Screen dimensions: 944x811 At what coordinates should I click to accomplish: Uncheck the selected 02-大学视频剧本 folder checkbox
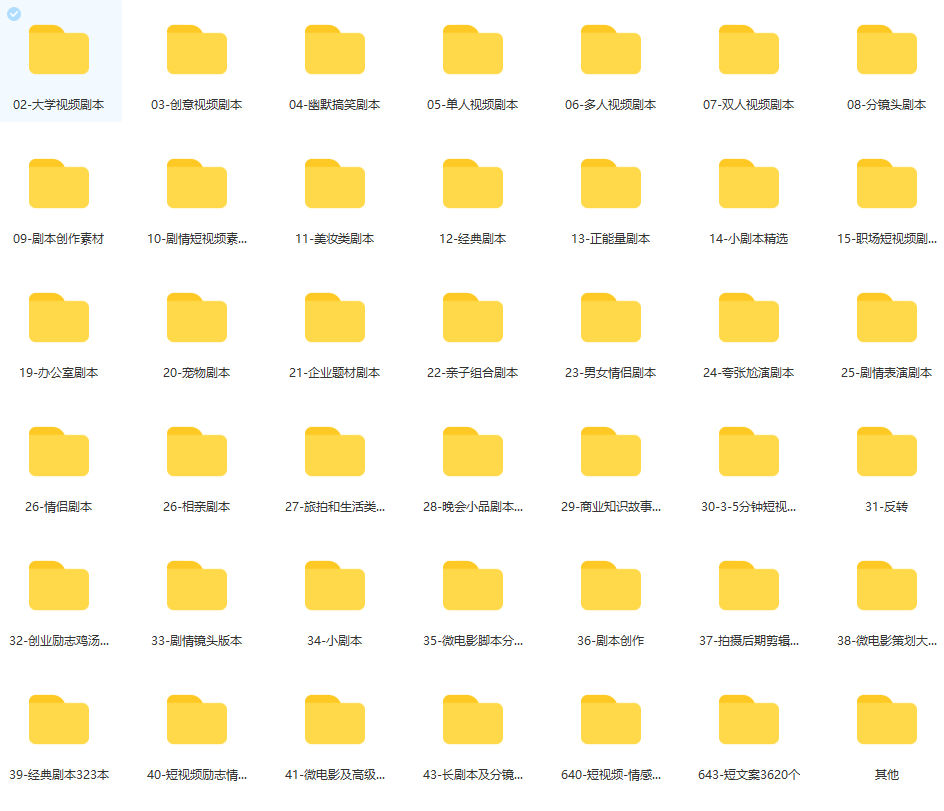pos(14,14)
